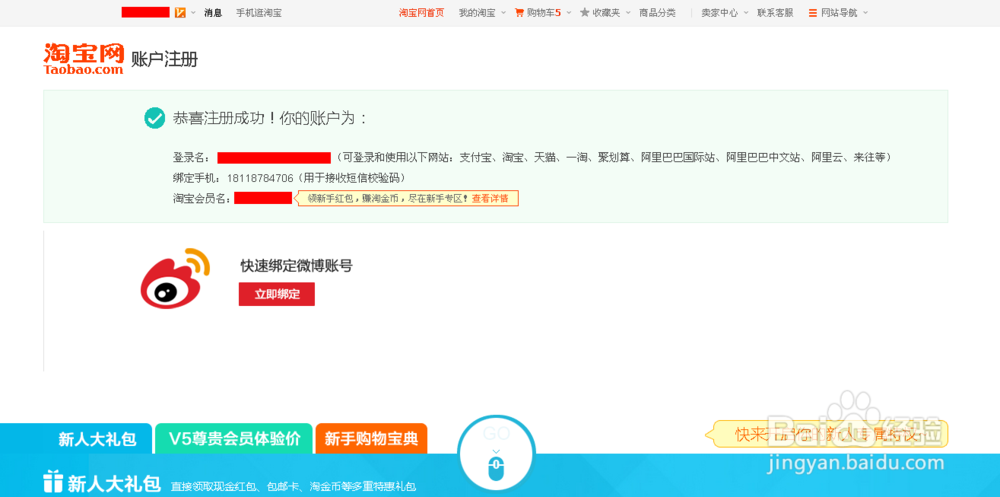This screenshot has width=1000, height=497.
Task: Click the green success checkmark icon
Action: 154,118
